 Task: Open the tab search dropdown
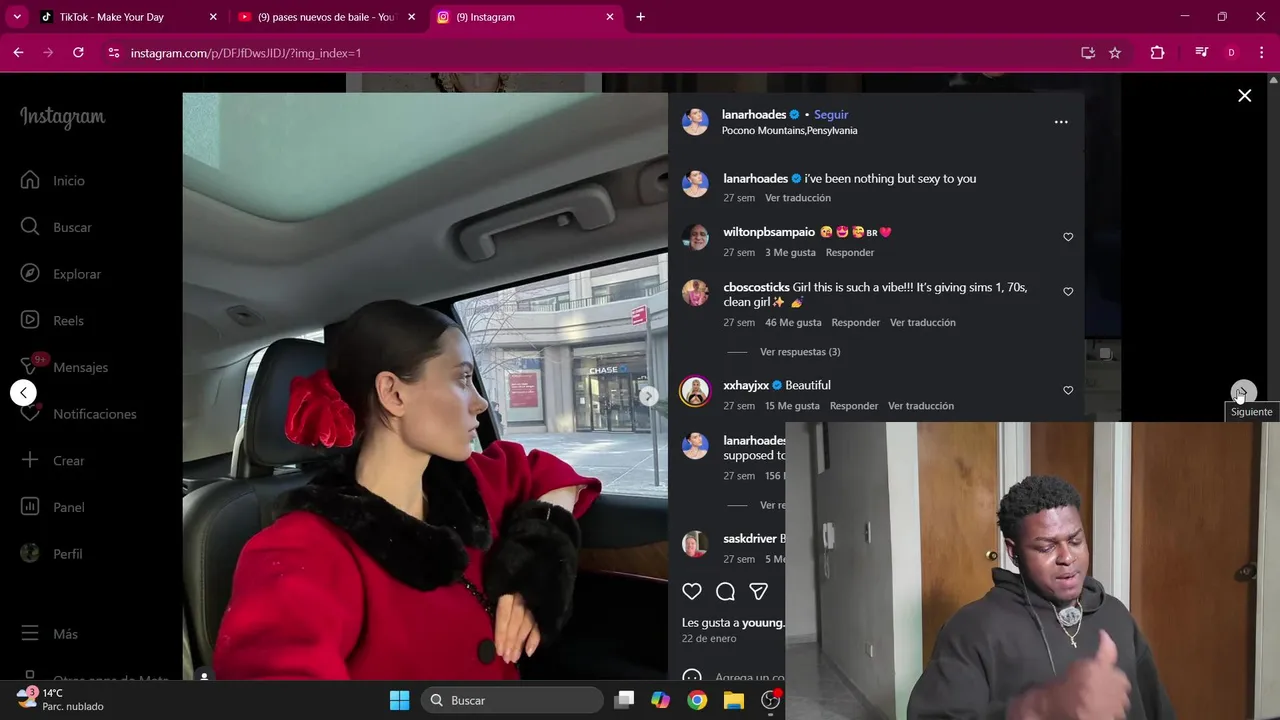(x=16, y=17)
